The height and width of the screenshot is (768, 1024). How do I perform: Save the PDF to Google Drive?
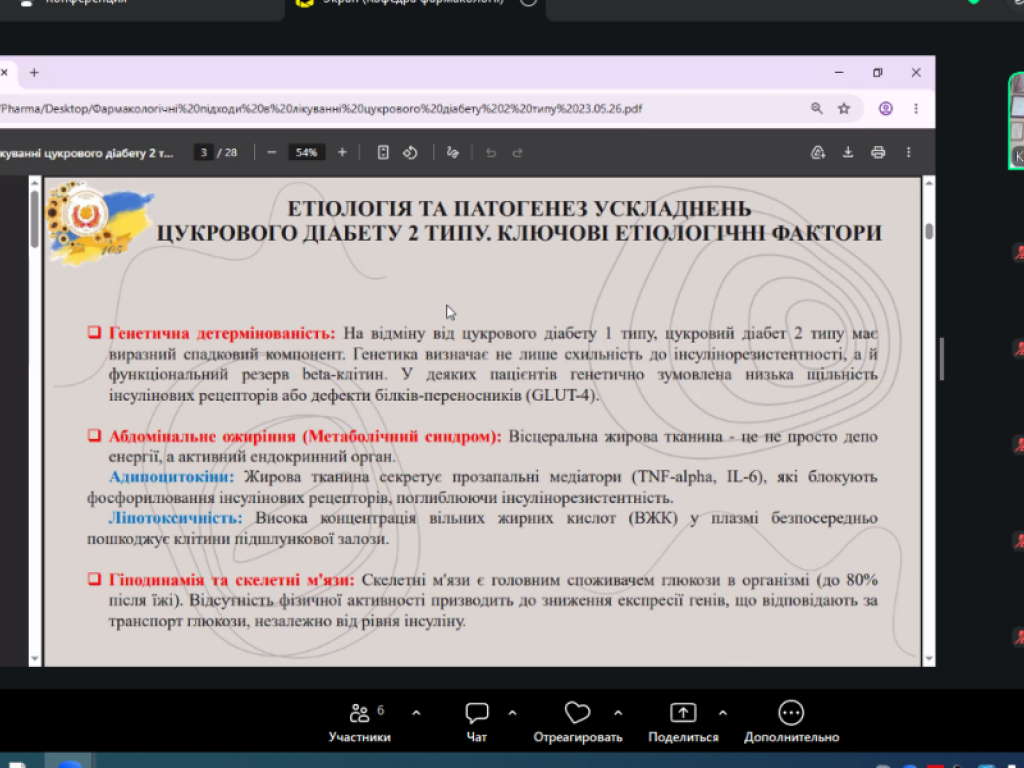coord(818,152)
